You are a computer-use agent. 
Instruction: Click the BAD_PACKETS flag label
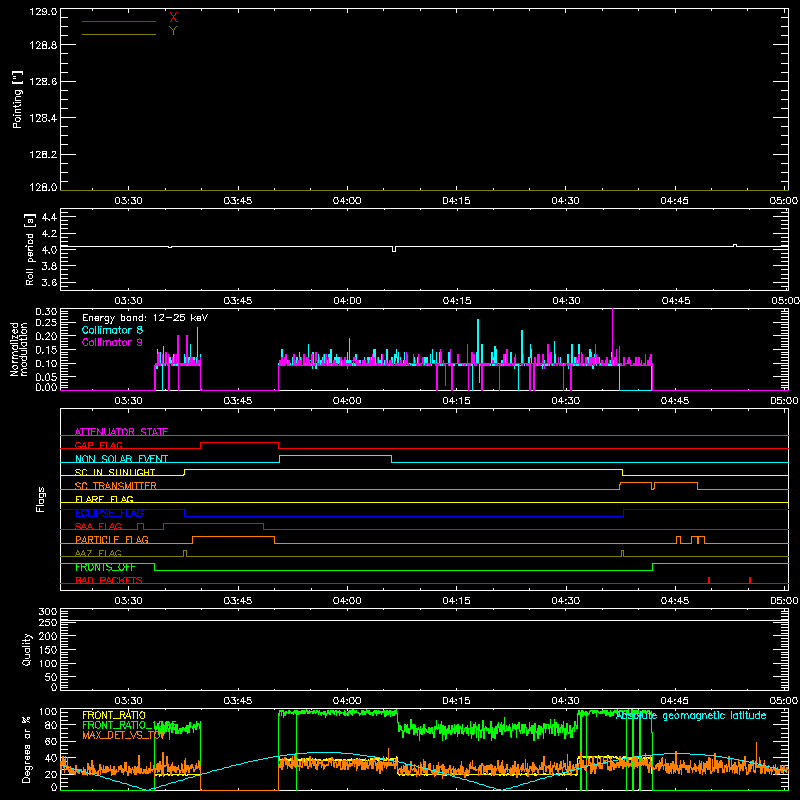point(109,580)
